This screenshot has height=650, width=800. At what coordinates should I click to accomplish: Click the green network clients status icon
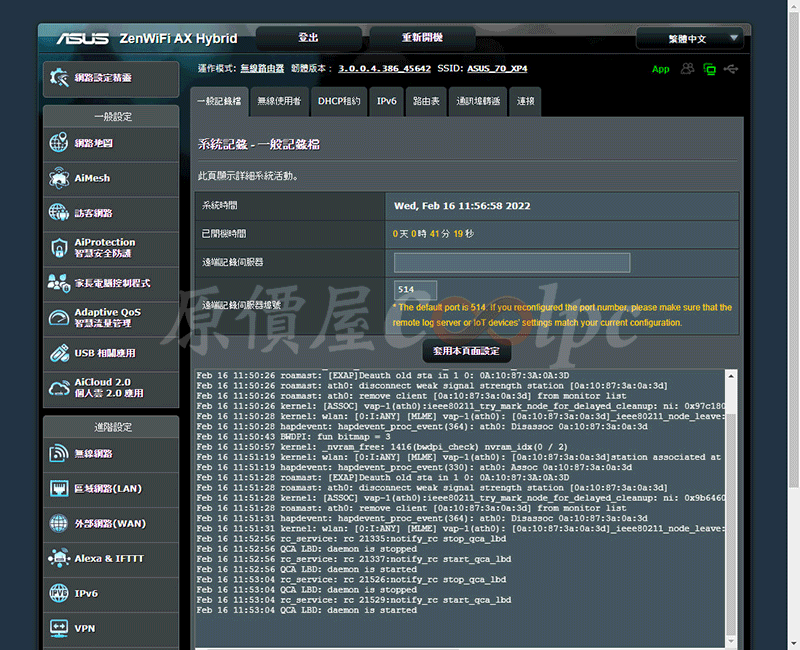click(x=709, y=69)
